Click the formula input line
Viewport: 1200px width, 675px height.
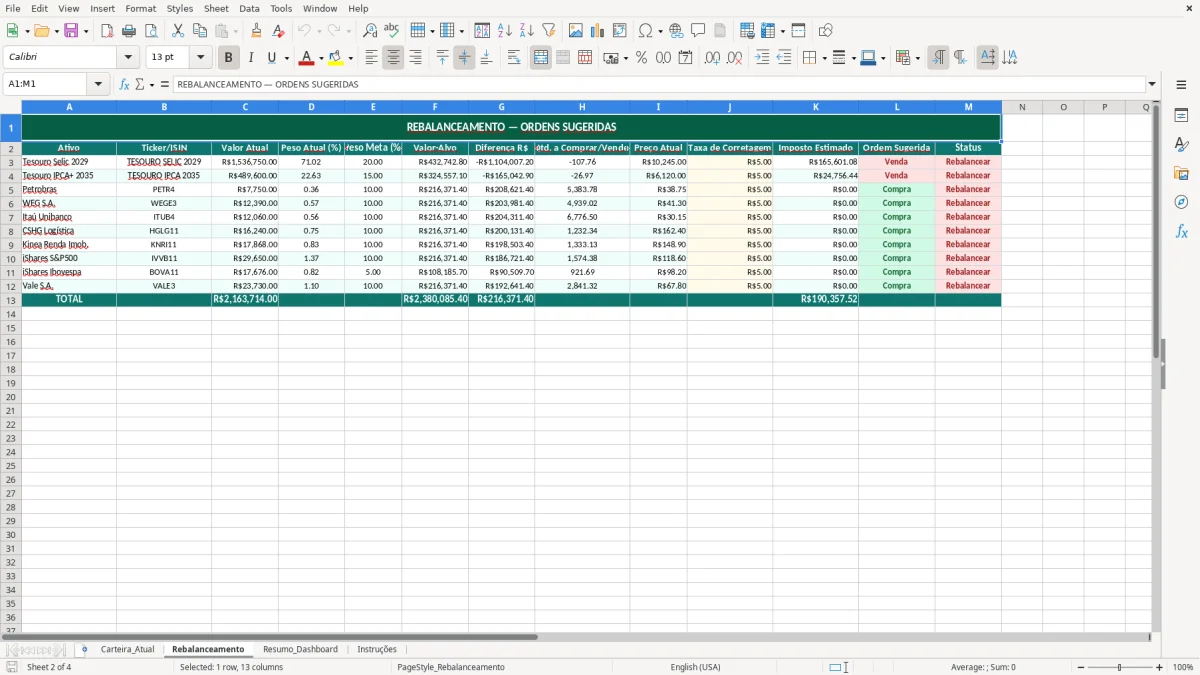tap(659, 84)
